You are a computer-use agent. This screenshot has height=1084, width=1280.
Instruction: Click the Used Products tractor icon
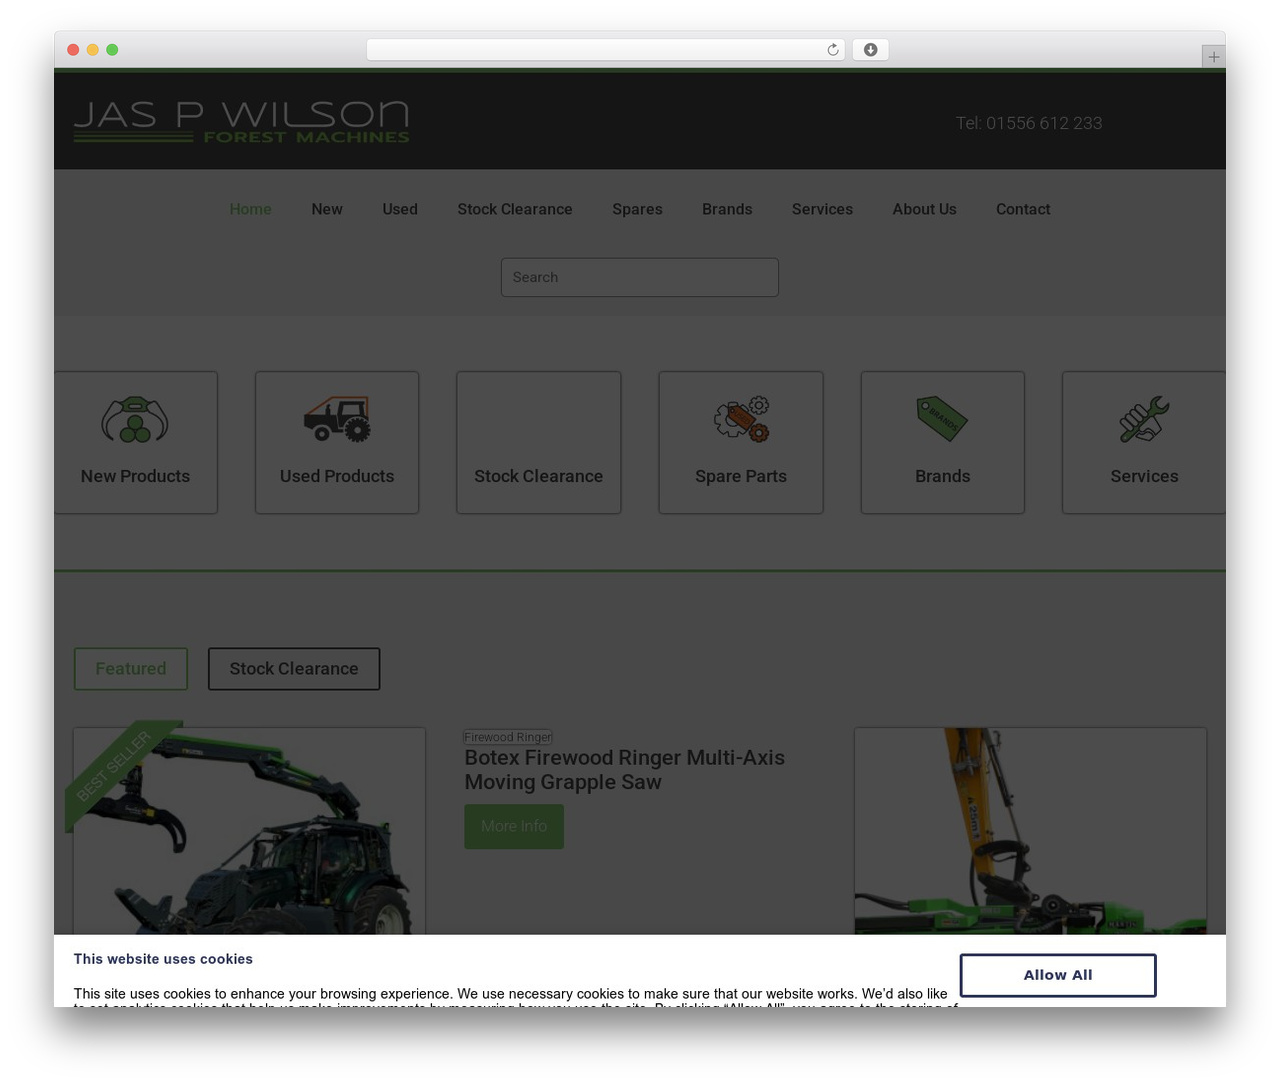(337, 419)
